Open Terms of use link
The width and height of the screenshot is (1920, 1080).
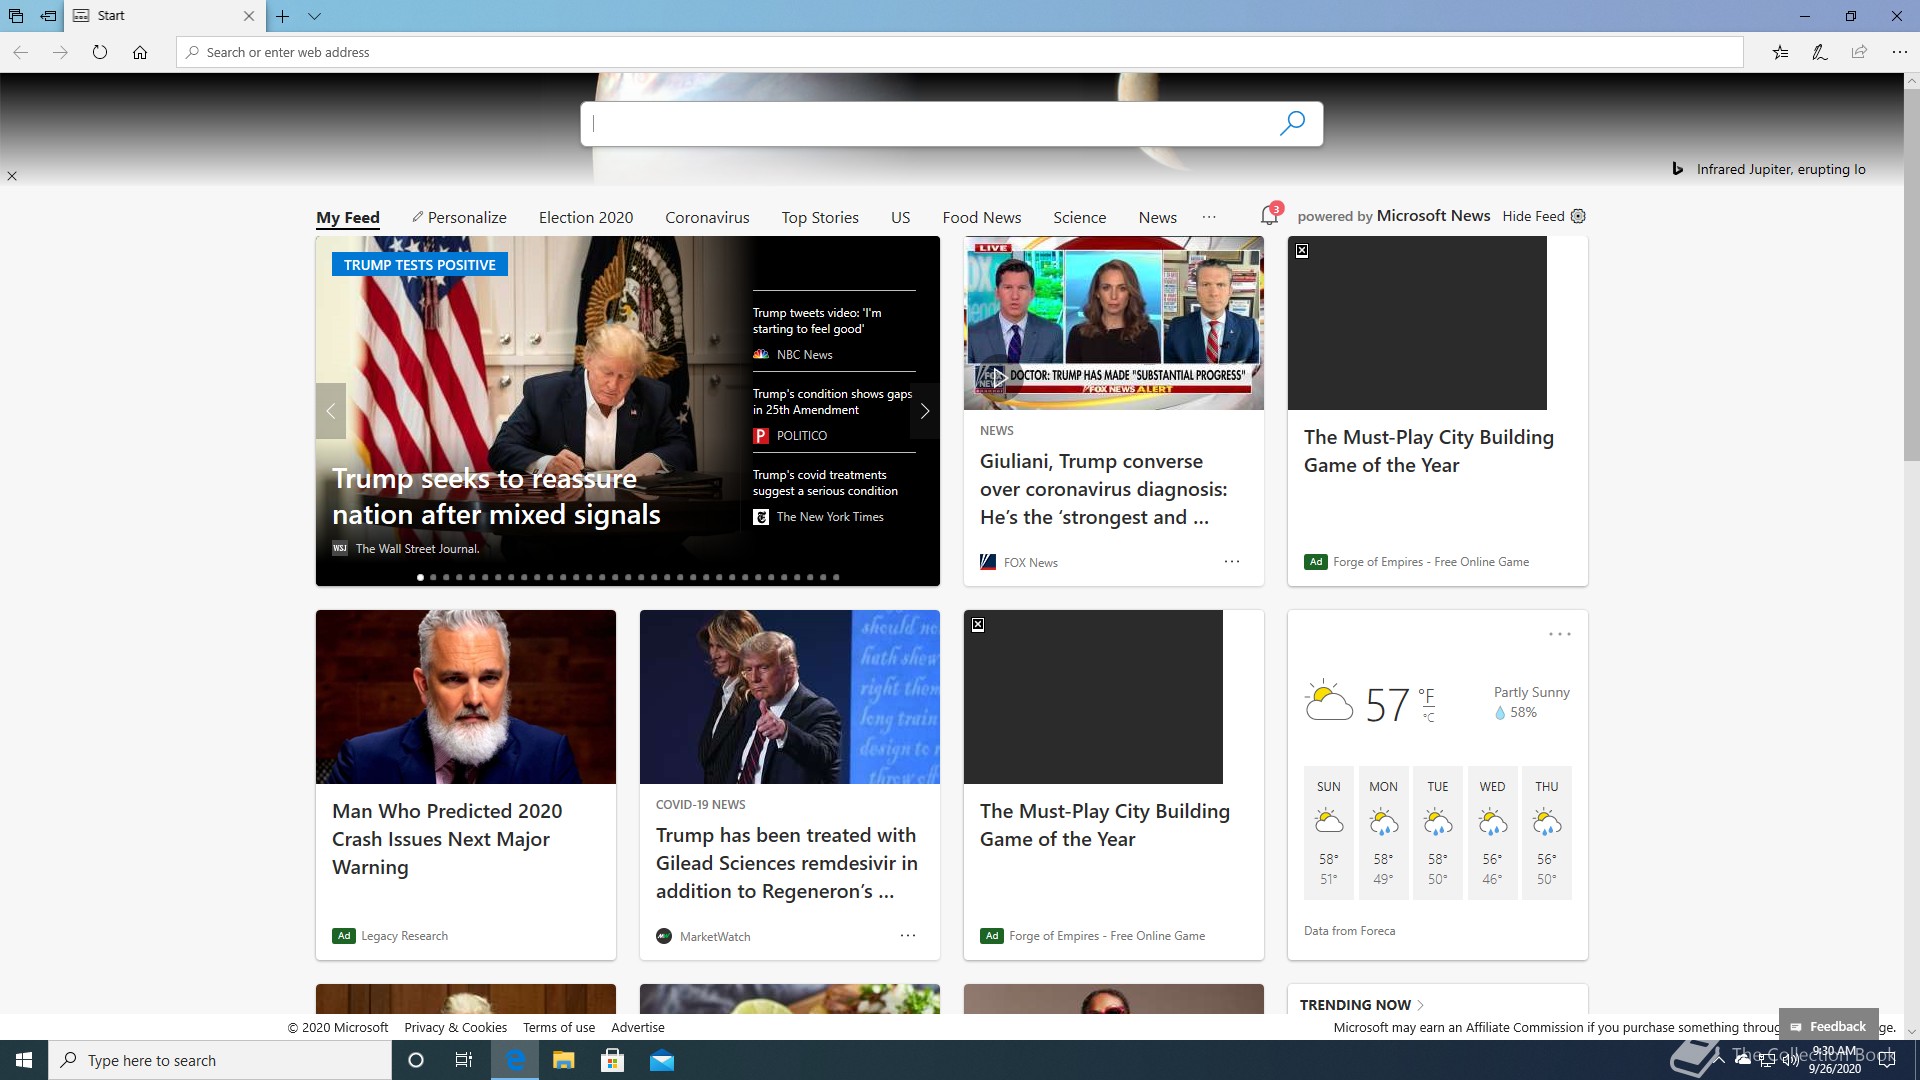[559, 1027]
